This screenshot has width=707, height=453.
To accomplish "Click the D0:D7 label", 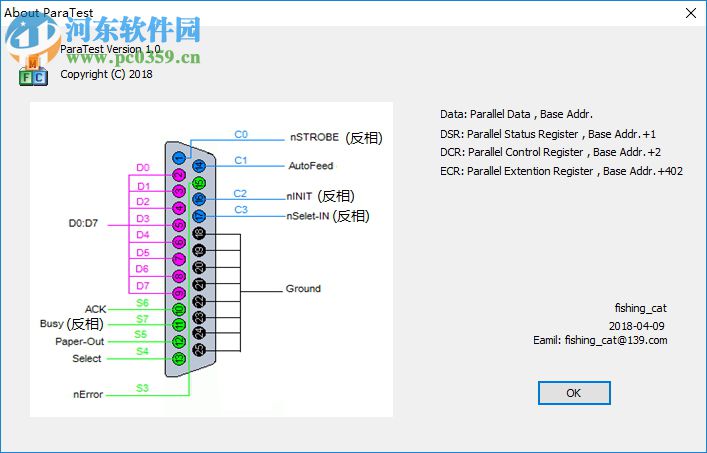I will tap(83, 223).
